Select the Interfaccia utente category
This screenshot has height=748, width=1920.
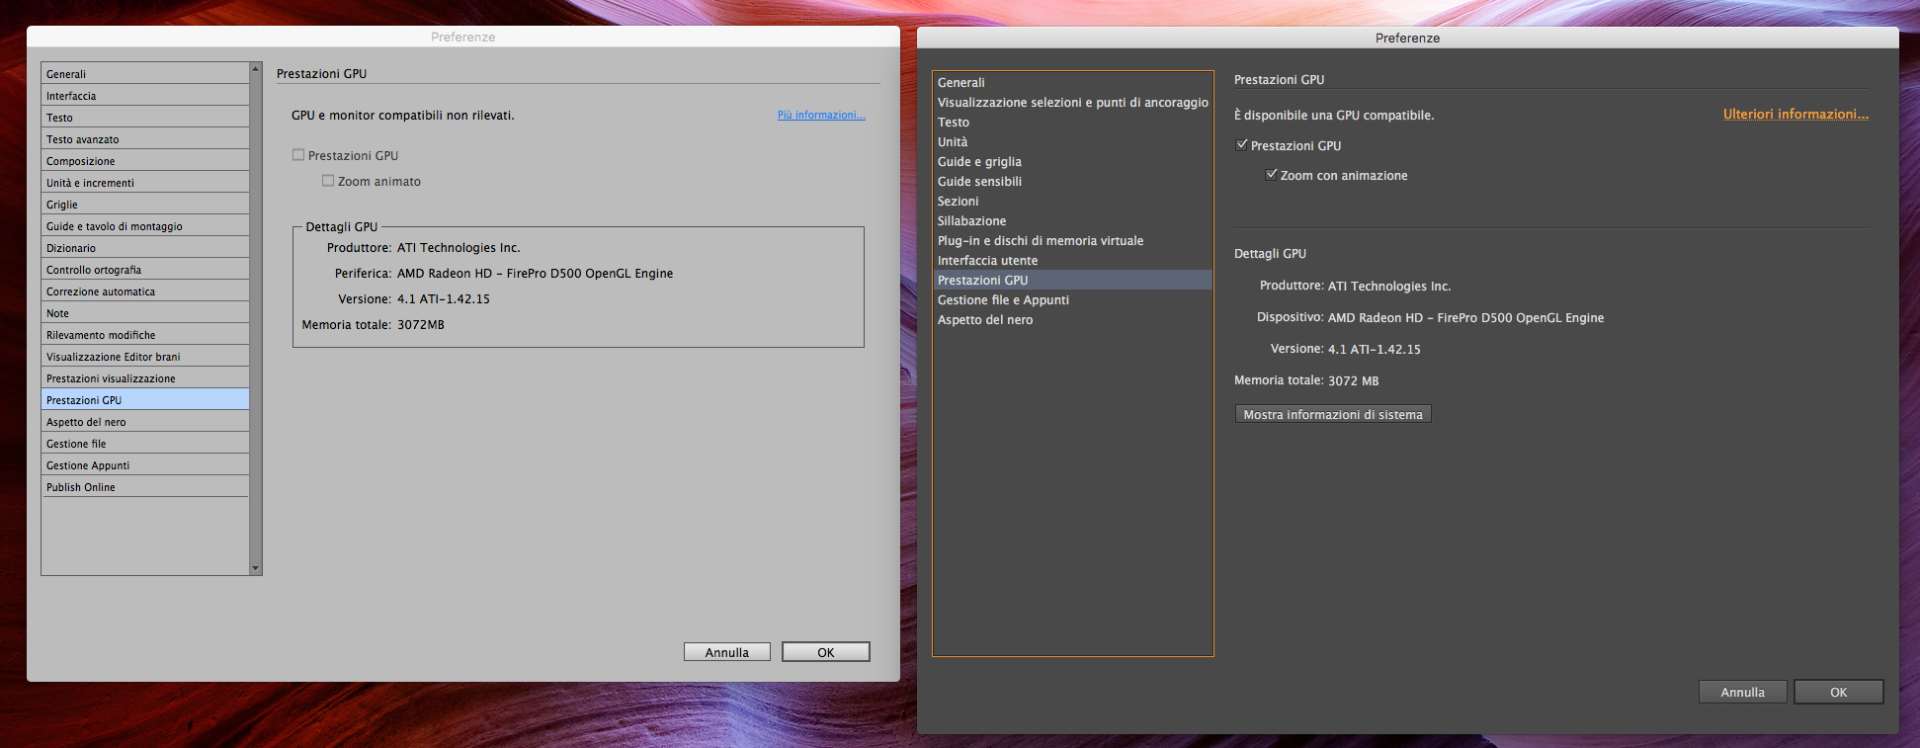tap(1073, 260)
